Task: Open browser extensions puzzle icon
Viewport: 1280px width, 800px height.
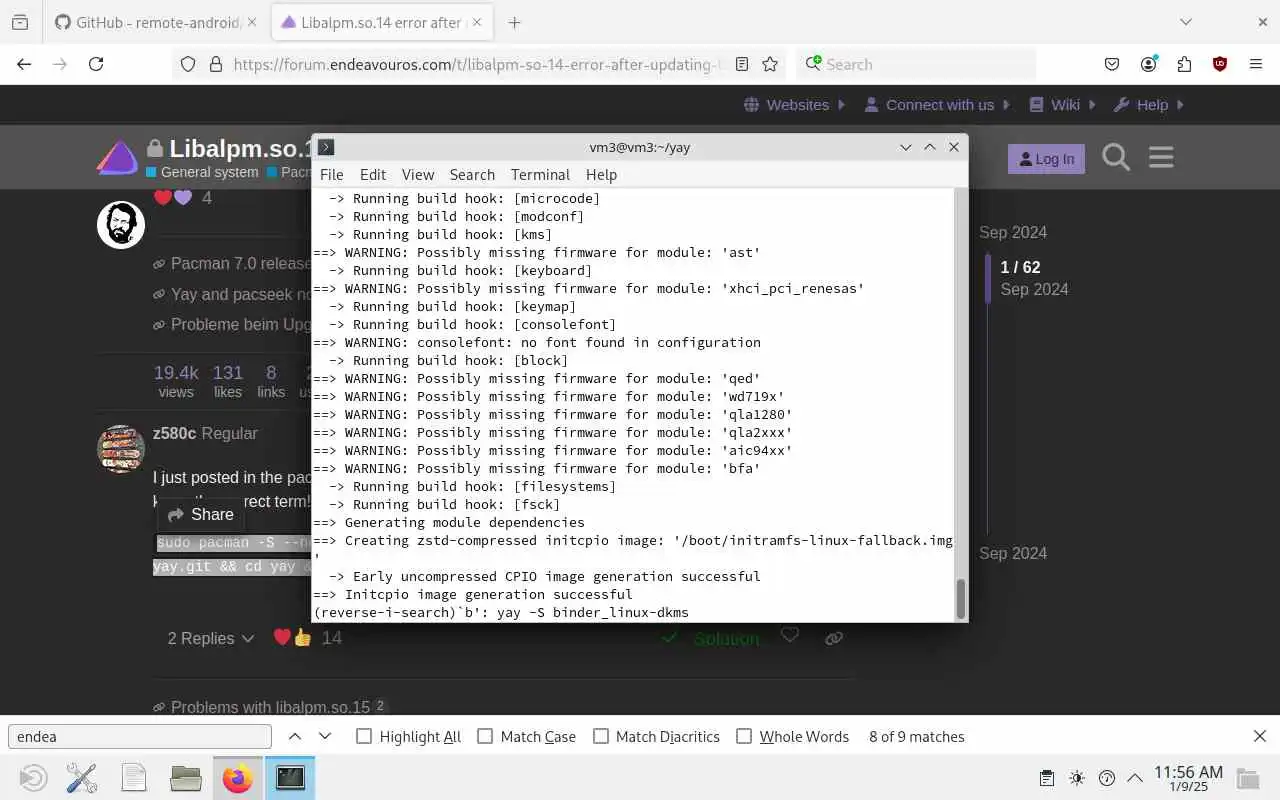Action: pyautogui.click(x=1184, y=64)
